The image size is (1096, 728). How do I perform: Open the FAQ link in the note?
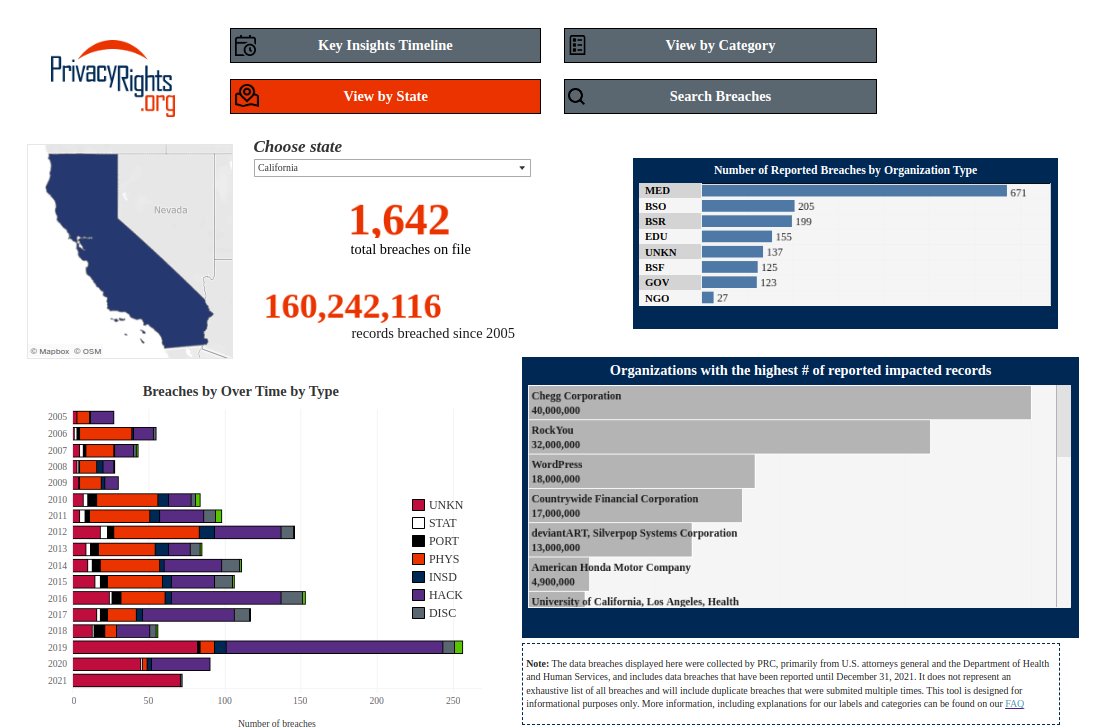pos(1014,704)
